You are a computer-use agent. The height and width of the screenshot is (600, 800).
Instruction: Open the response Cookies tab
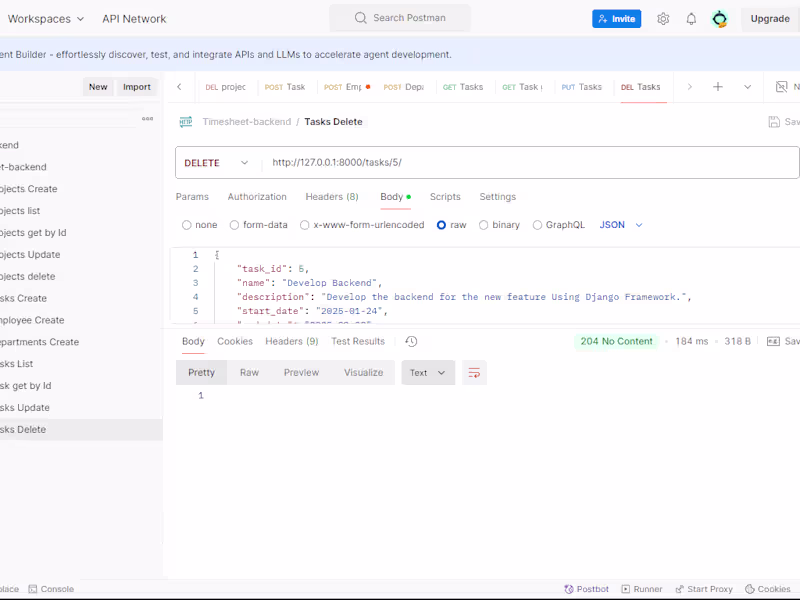click(x=235, y=341)
